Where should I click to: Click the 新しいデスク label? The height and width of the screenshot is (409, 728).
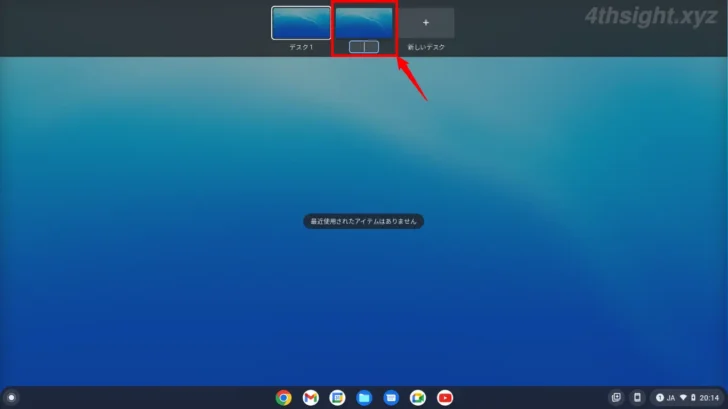coord(426,47)
